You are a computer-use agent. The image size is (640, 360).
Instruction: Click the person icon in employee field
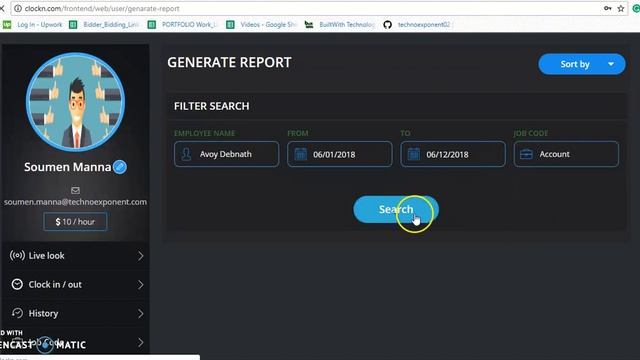(186, 154)
